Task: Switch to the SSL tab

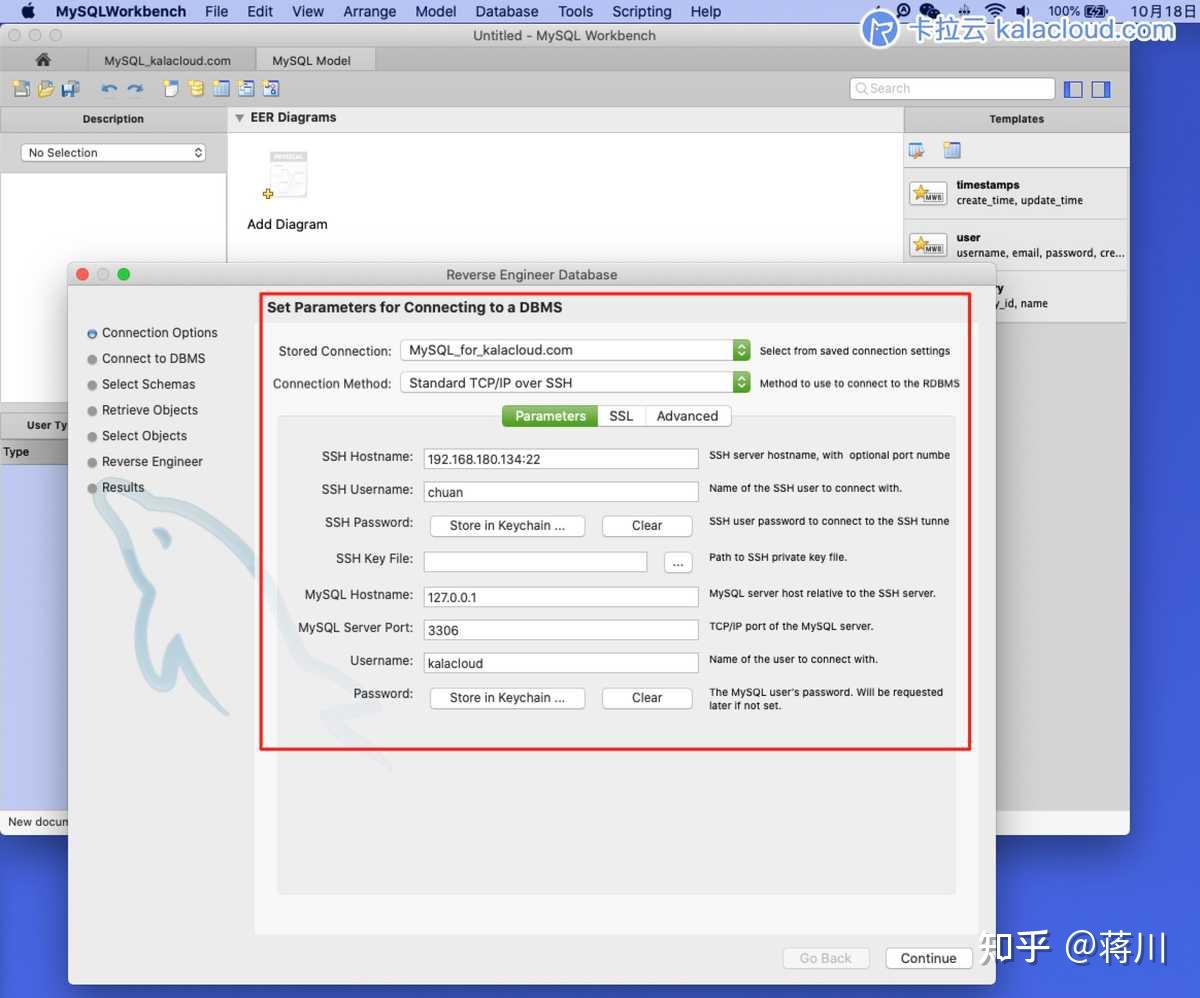Action: click(621, 416)
